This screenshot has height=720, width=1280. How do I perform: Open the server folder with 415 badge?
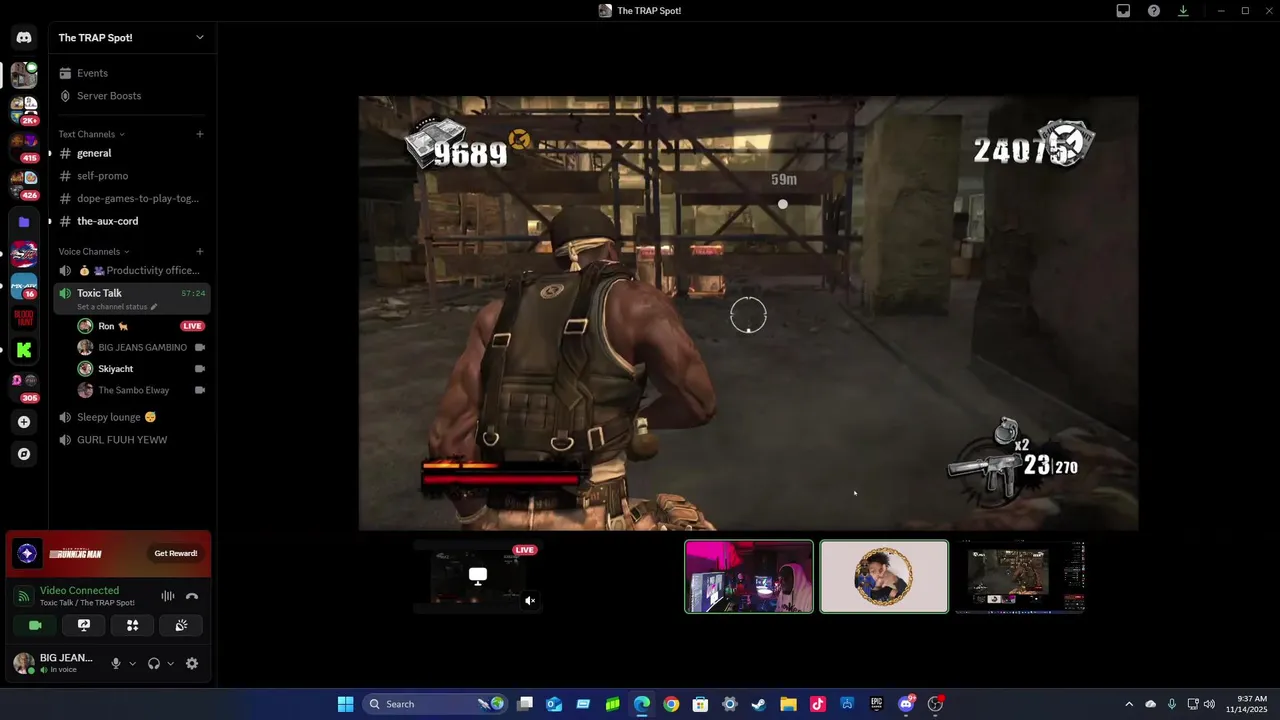24,147
